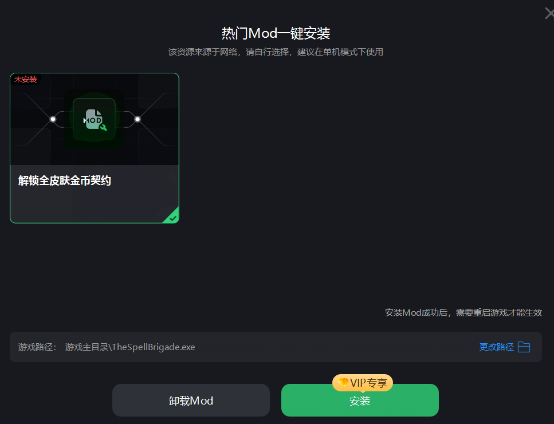Click the VIP专享 label text

tap(368, 383)
